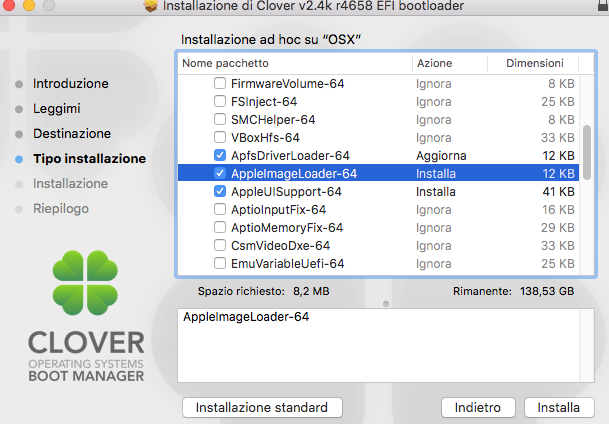Click the pane split handle dot

[386, 304]
